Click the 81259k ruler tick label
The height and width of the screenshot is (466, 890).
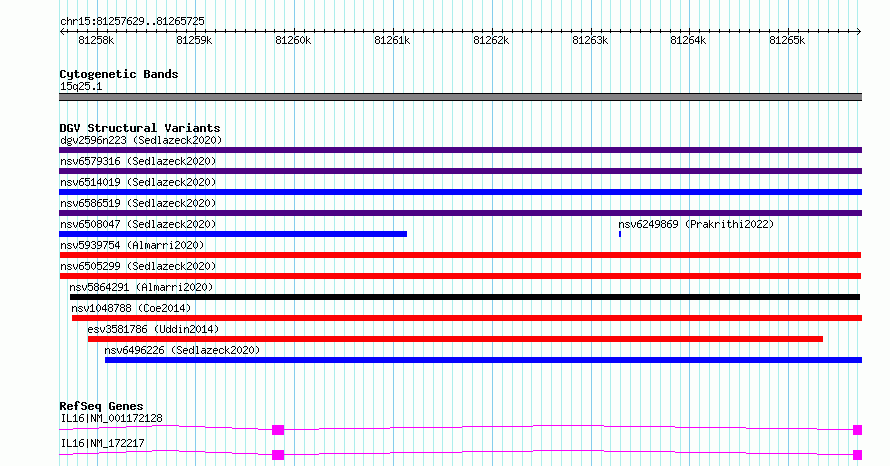click(x=194, y=40)
